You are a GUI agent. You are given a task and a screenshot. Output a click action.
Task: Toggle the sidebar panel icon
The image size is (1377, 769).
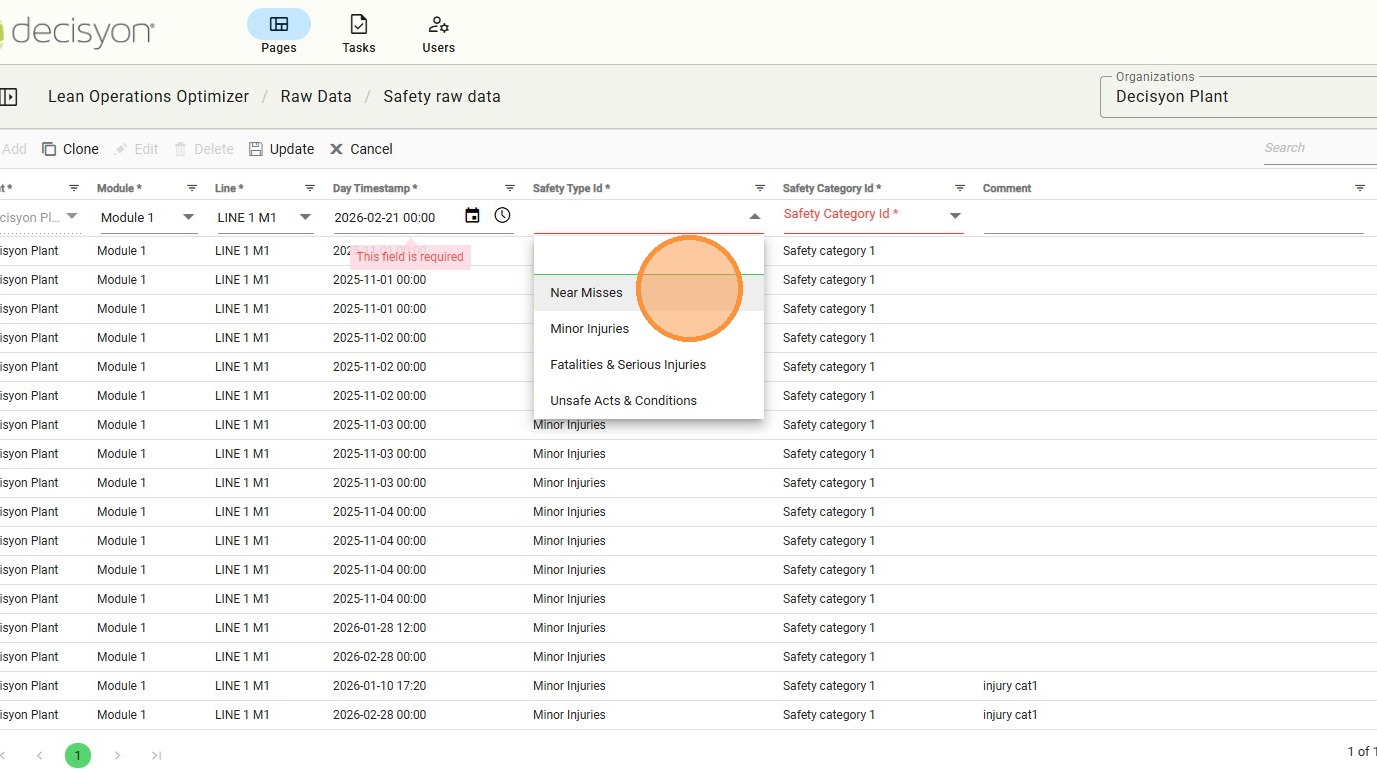9,97
